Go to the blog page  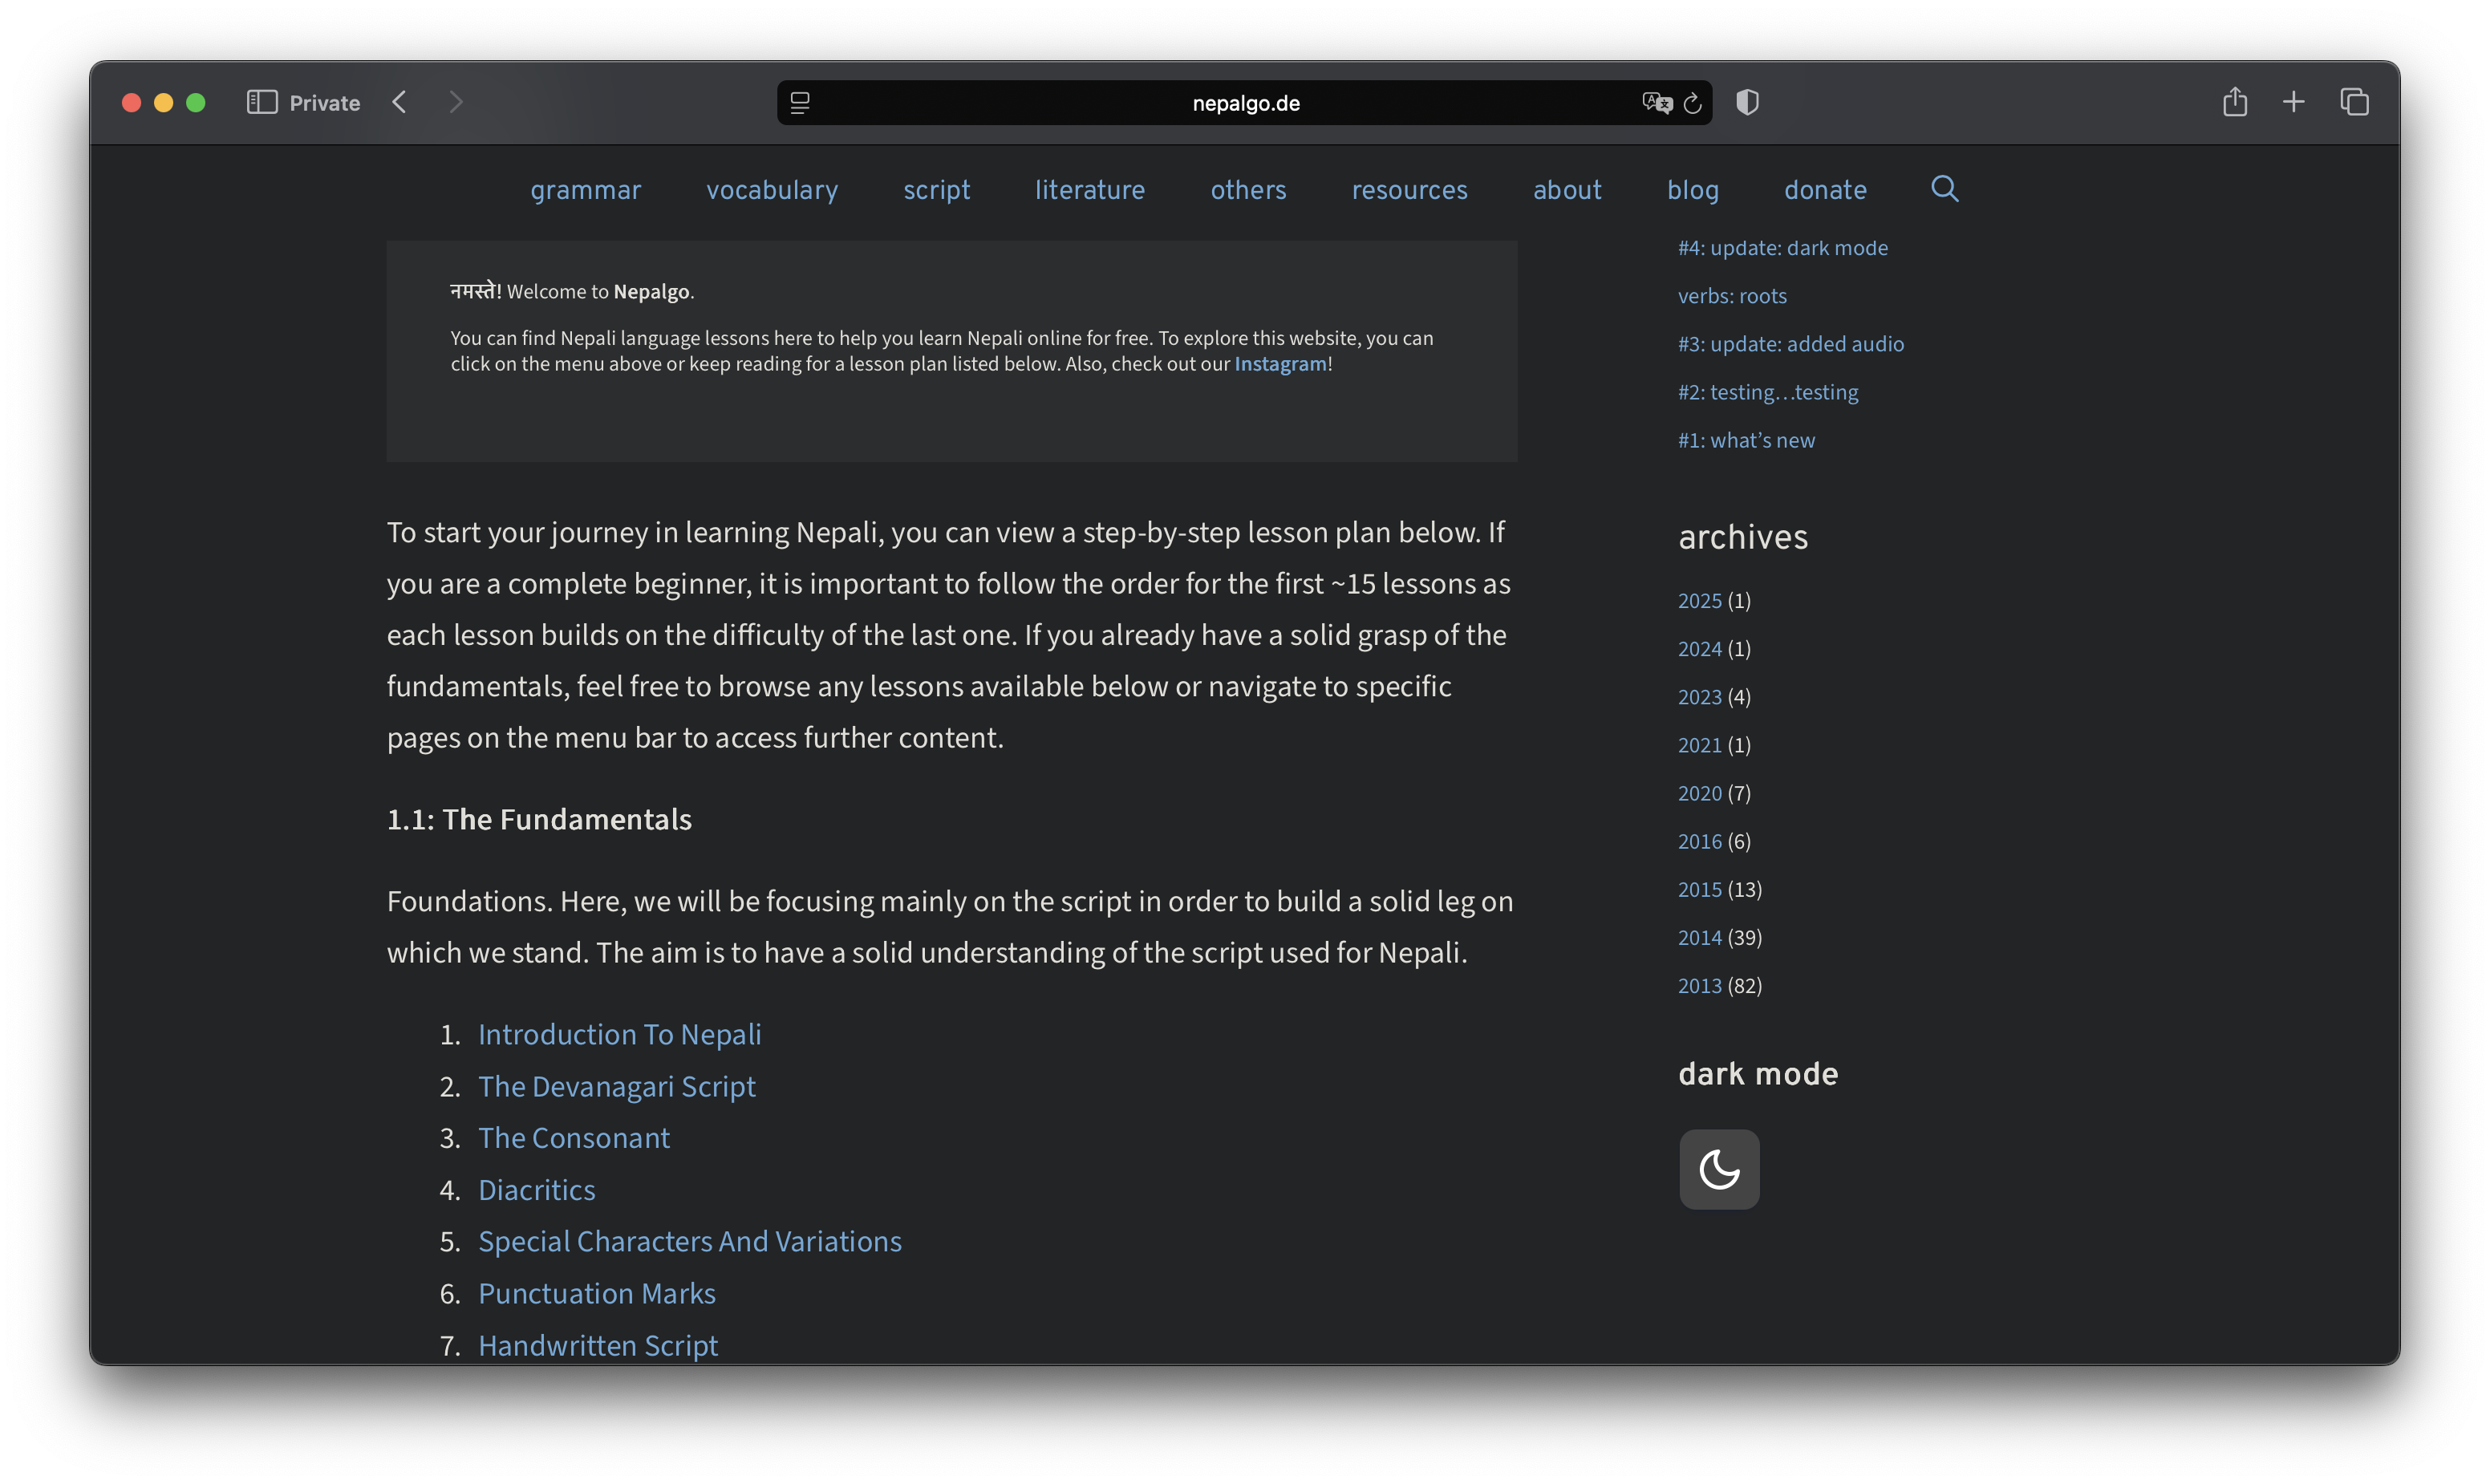[1693, 189]
